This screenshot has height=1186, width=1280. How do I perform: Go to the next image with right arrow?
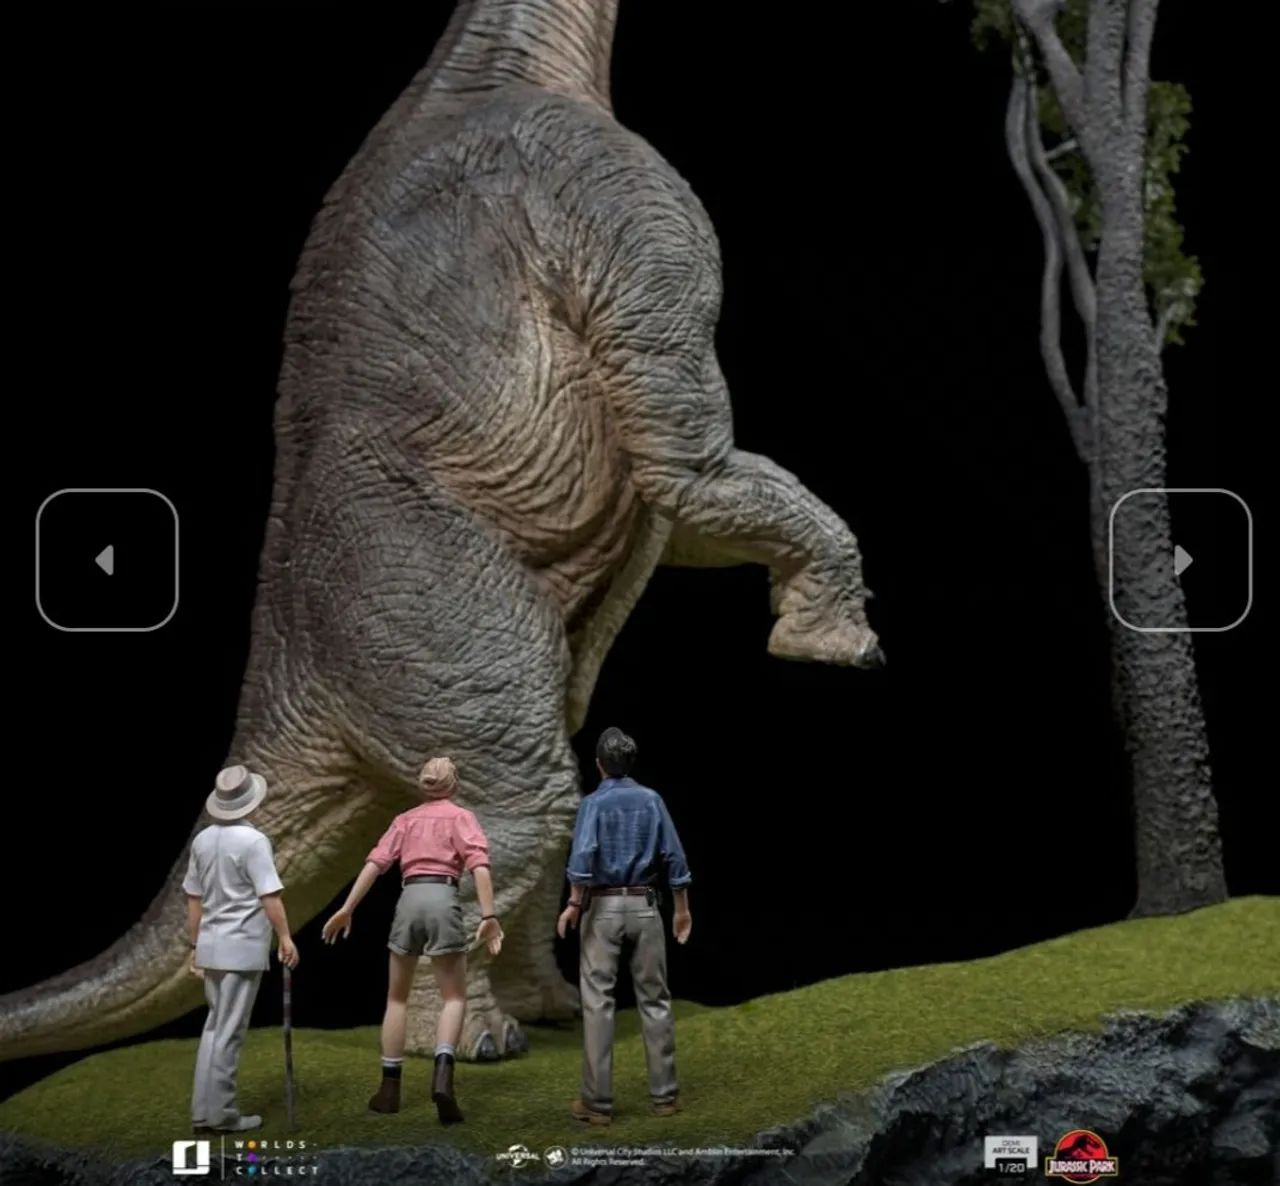pos(1180,560)
